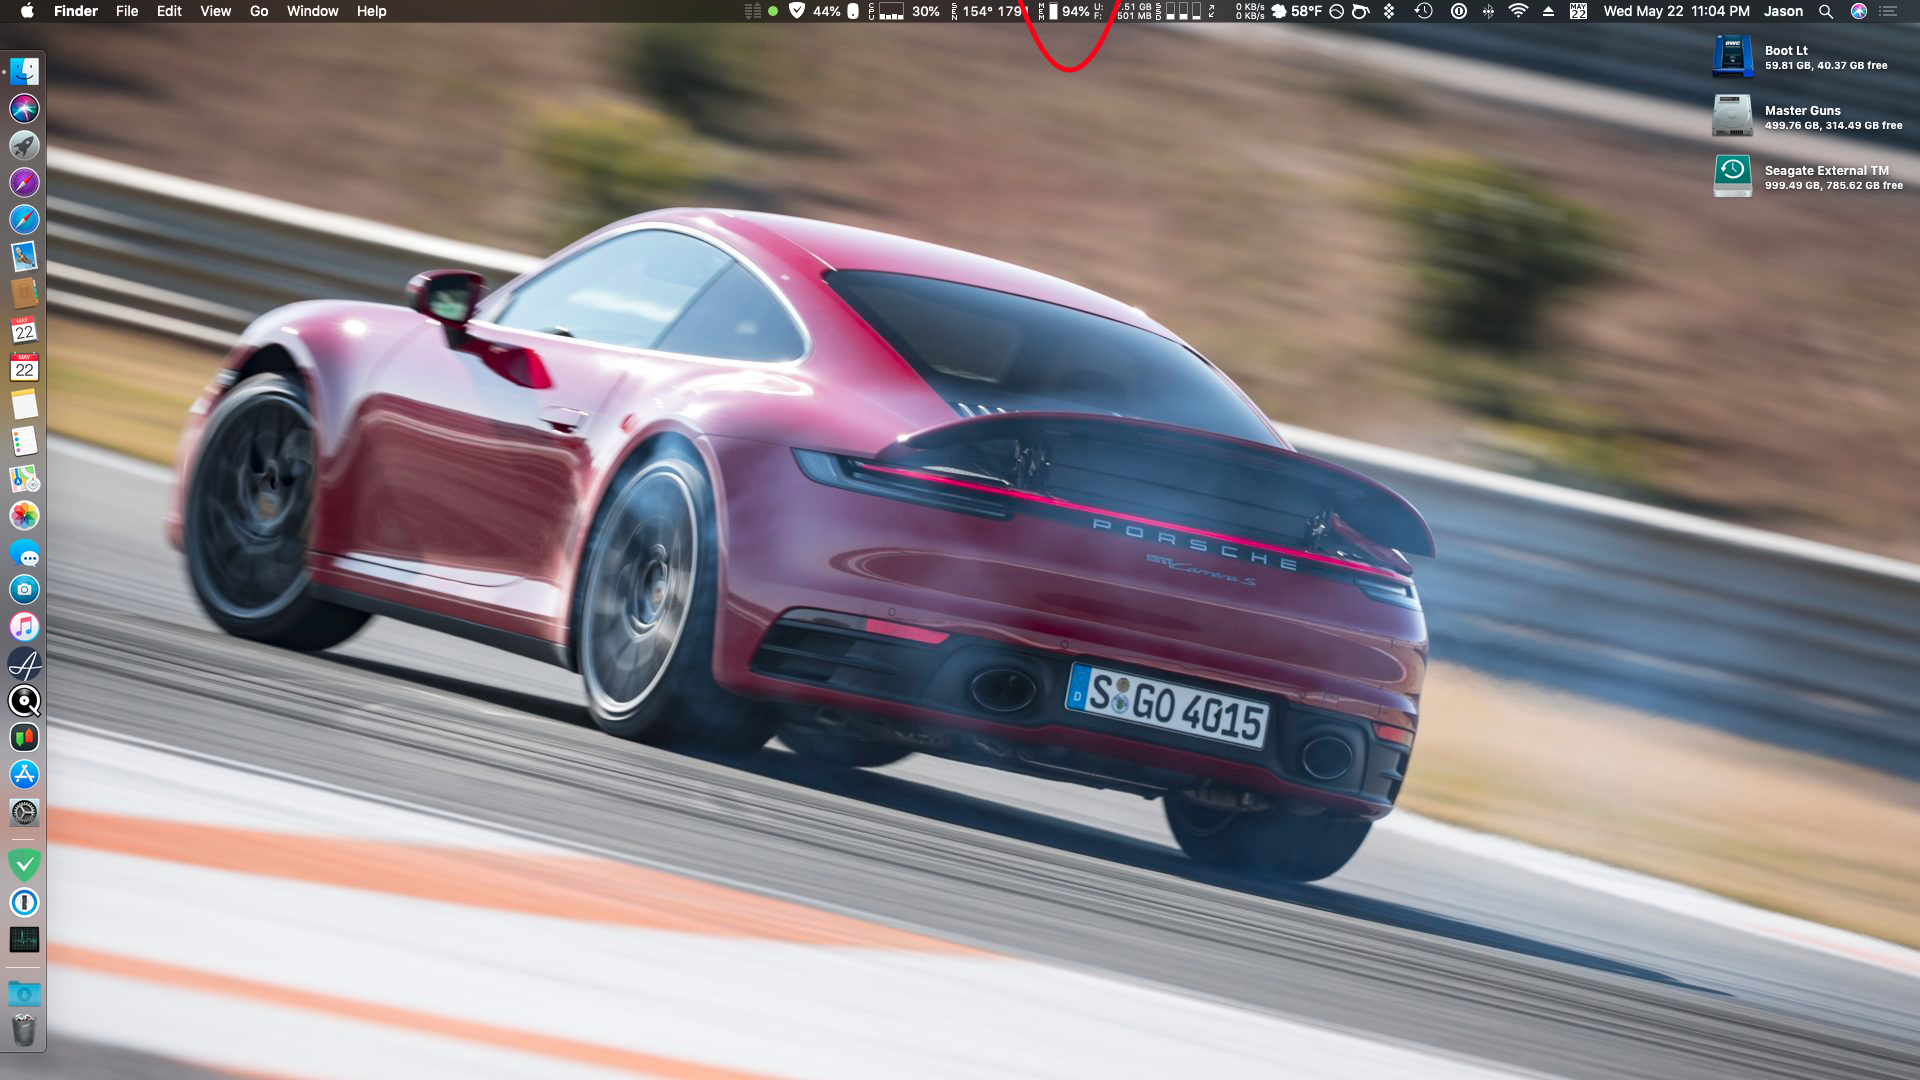Open the Edit menu
The image size is (1920, 1080).
pyautogui.click(x=169, y=11)
